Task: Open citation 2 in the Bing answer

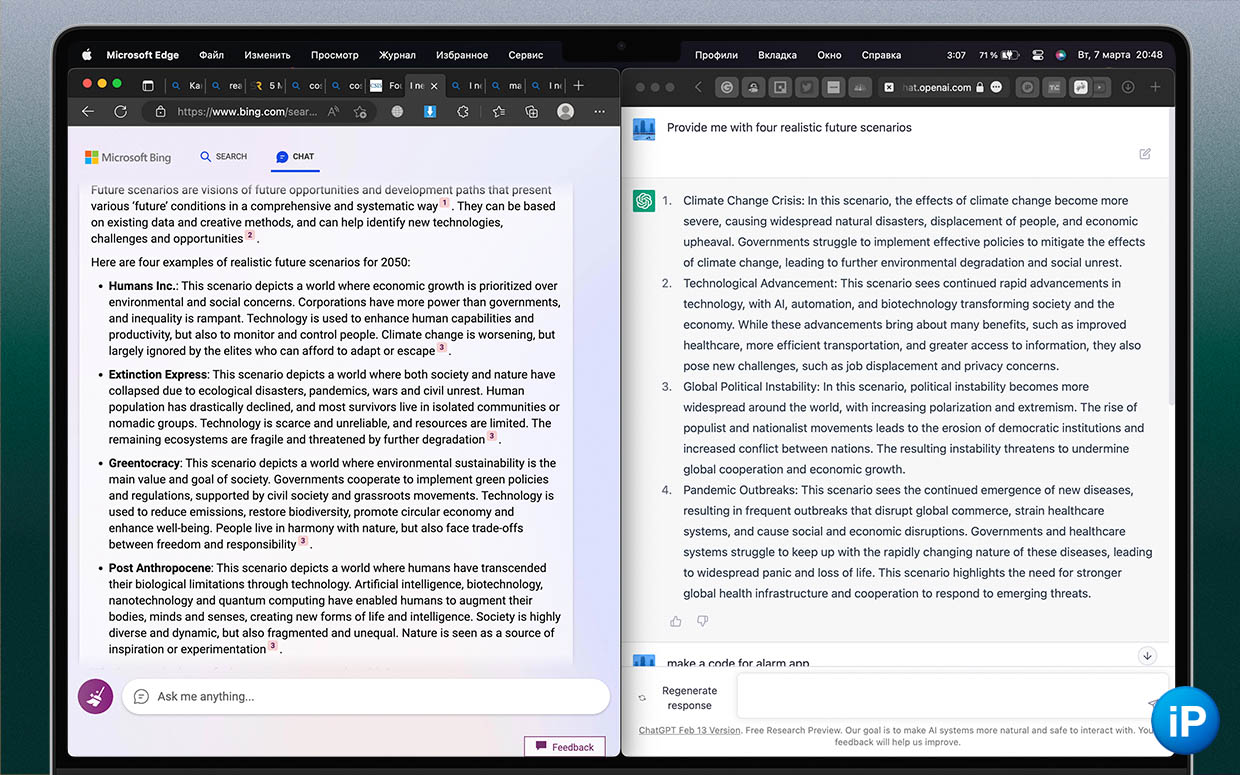Action: (x=250, y=235)
